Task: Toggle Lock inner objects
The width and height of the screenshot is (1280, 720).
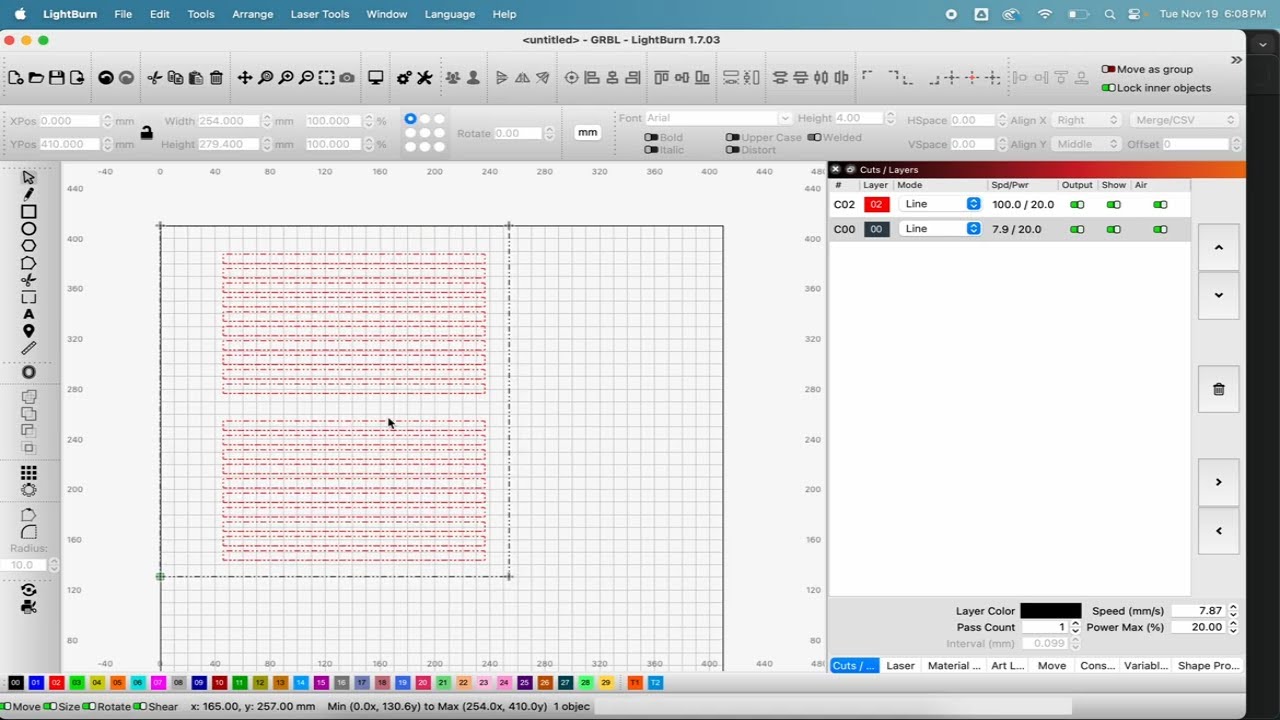Action: tap(1108, 88)
